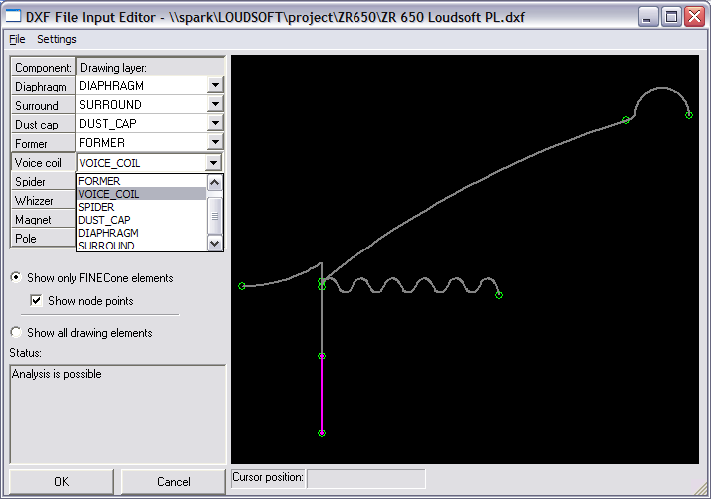This screenshot has height=499, width=711.
Task: Click the Pole component label
Action: point(43,239)
